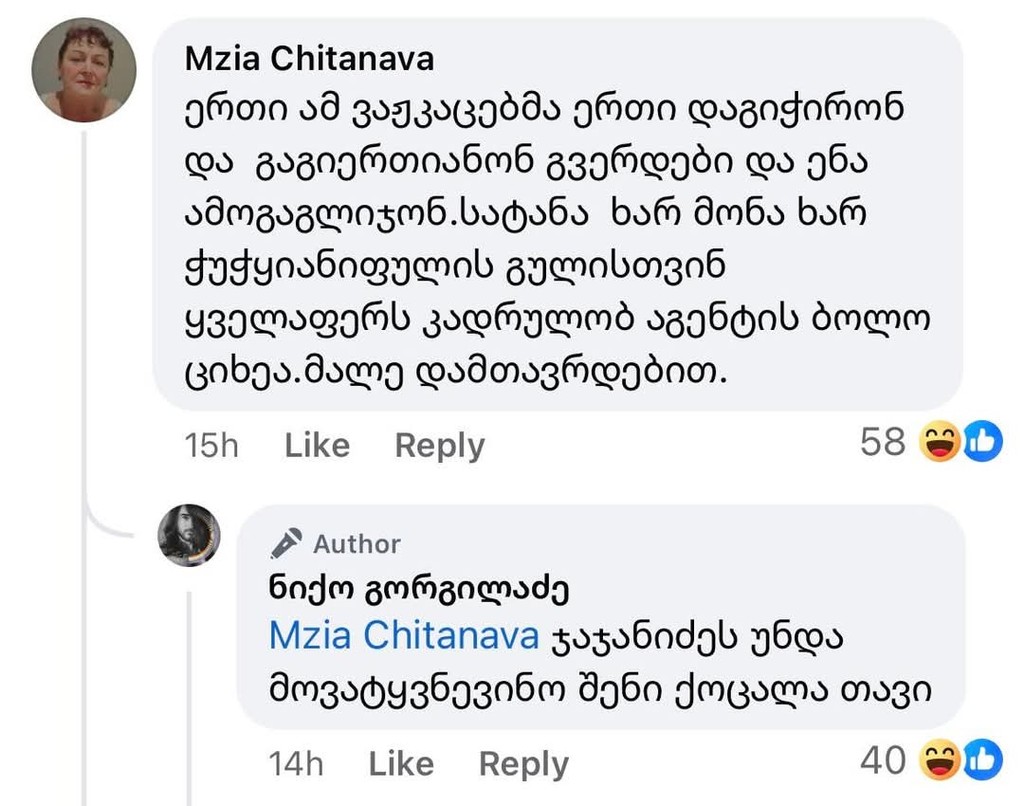View the 40 reactions count
The height and width of the screenshot is (806, 1024).
(882, 761)
